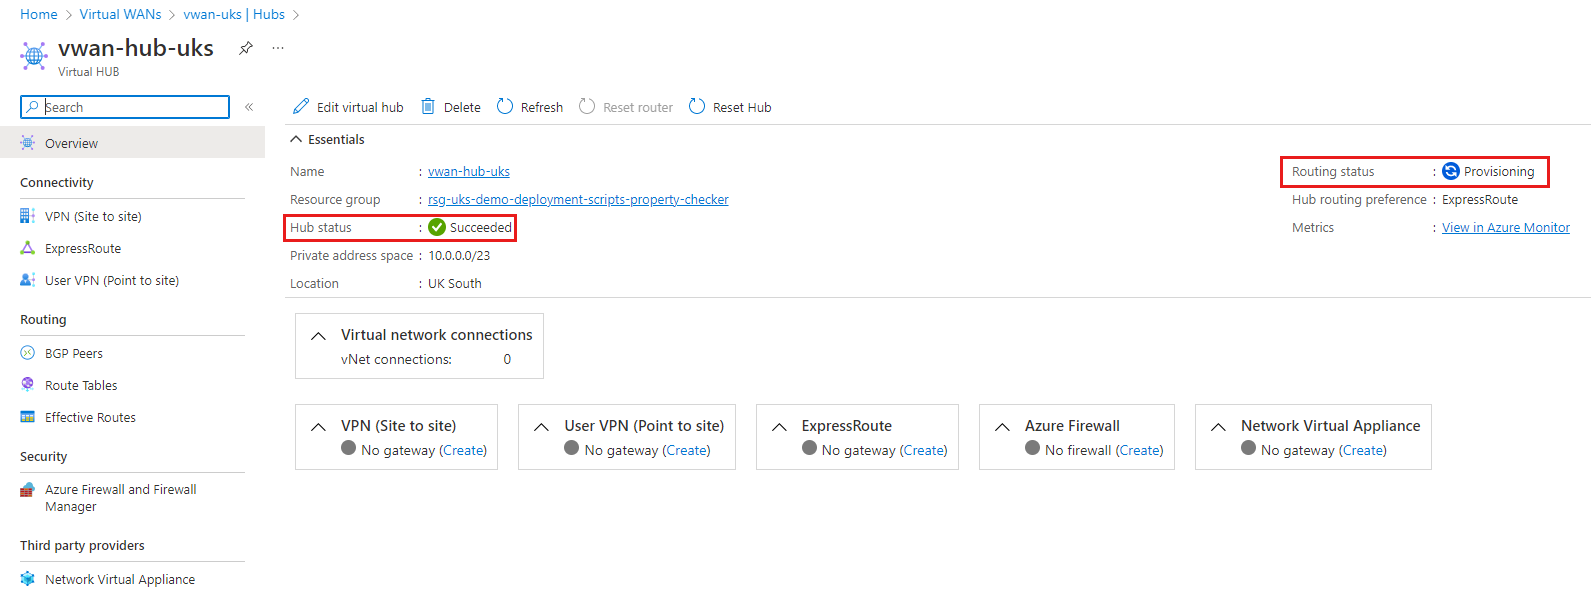The width and height of the screenshot is (1591, 601).
Task: Open the vwan-hub-uks name link
Action: 469,171
